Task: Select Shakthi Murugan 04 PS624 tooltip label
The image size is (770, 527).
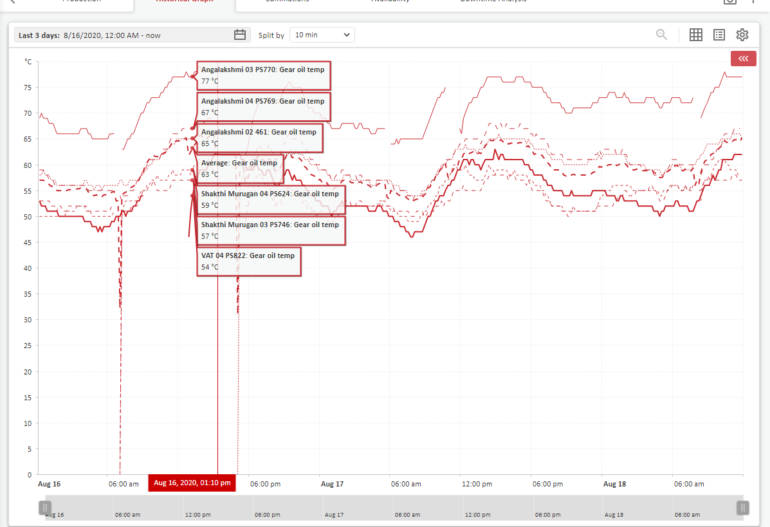Action: 270,199
